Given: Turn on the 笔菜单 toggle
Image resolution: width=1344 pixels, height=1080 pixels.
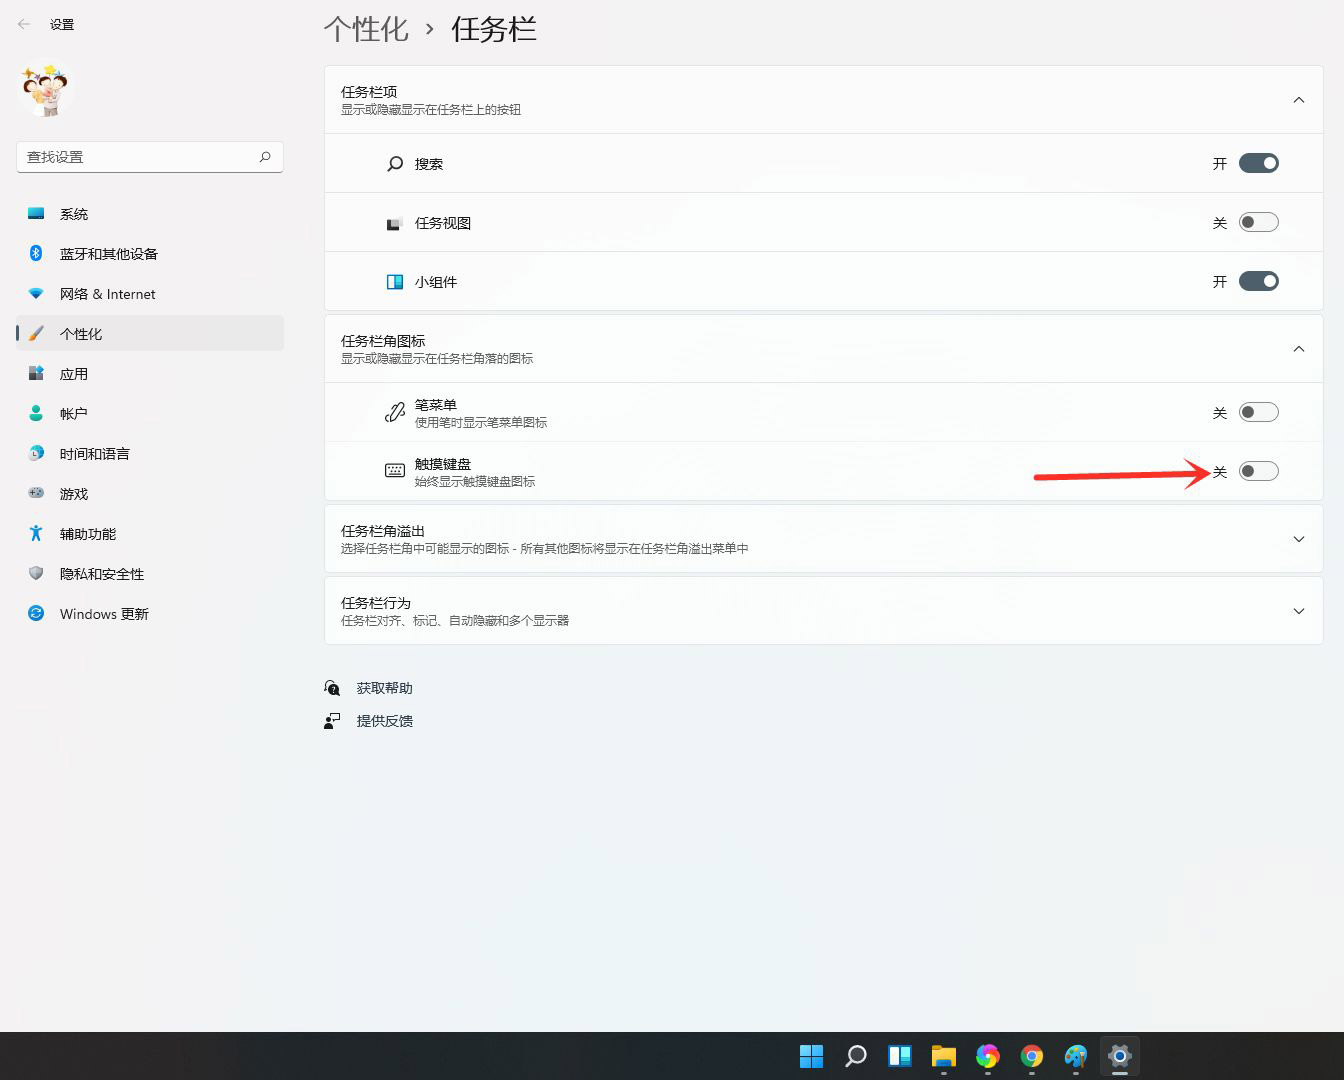Looking at the screenshot, I should [1258, 412].
